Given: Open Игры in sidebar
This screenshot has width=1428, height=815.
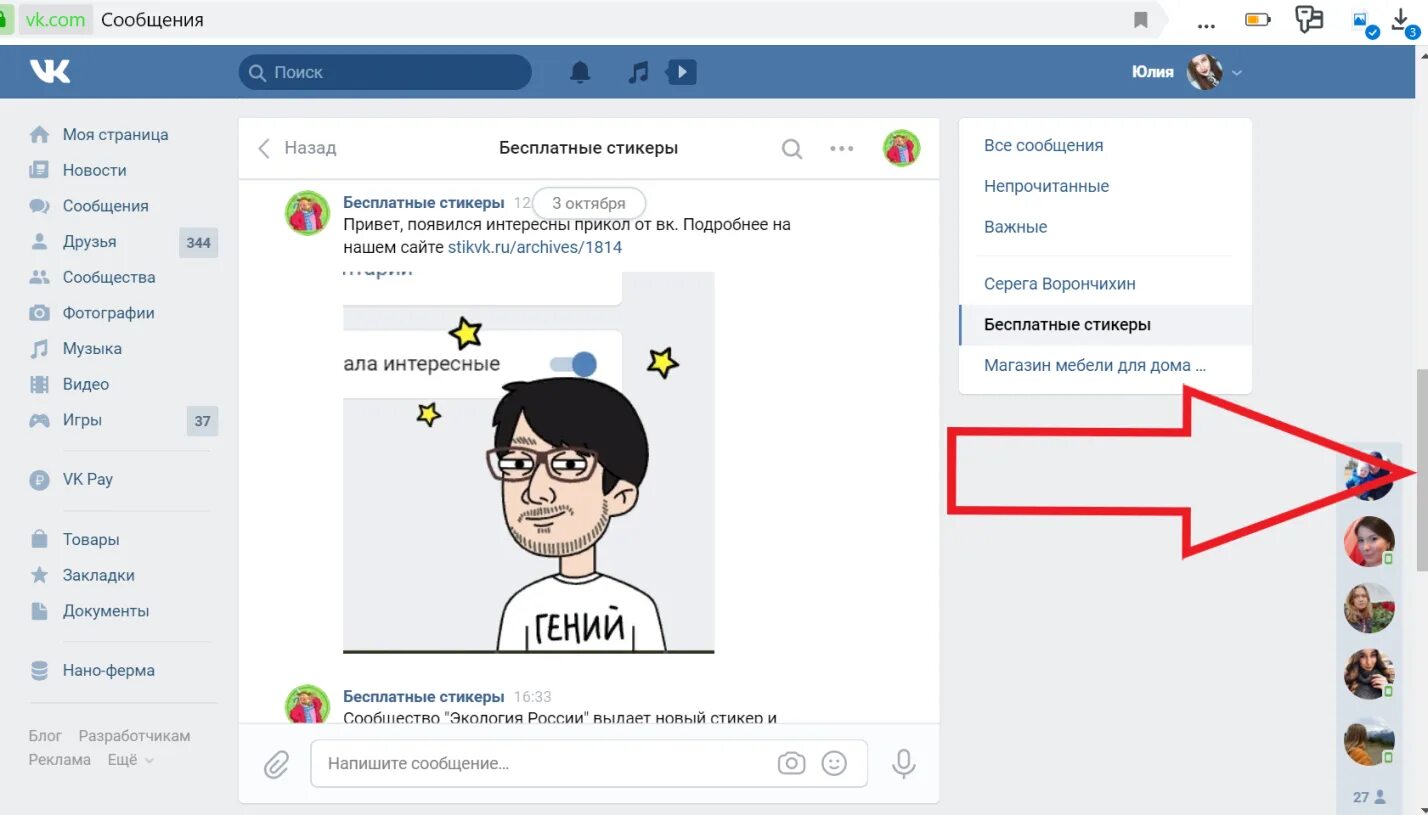Looking at the screenshot, I should point(82,420).
